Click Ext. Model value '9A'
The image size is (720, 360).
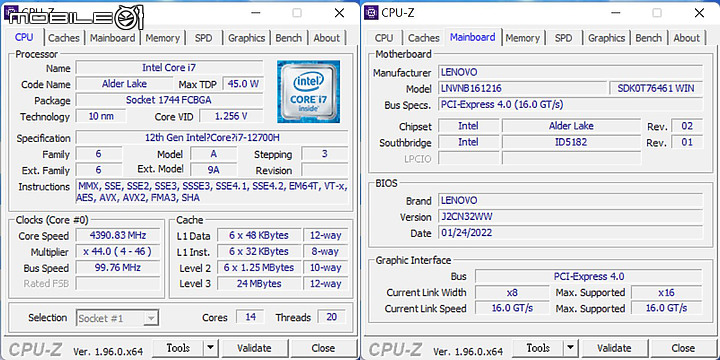[214, 170]
